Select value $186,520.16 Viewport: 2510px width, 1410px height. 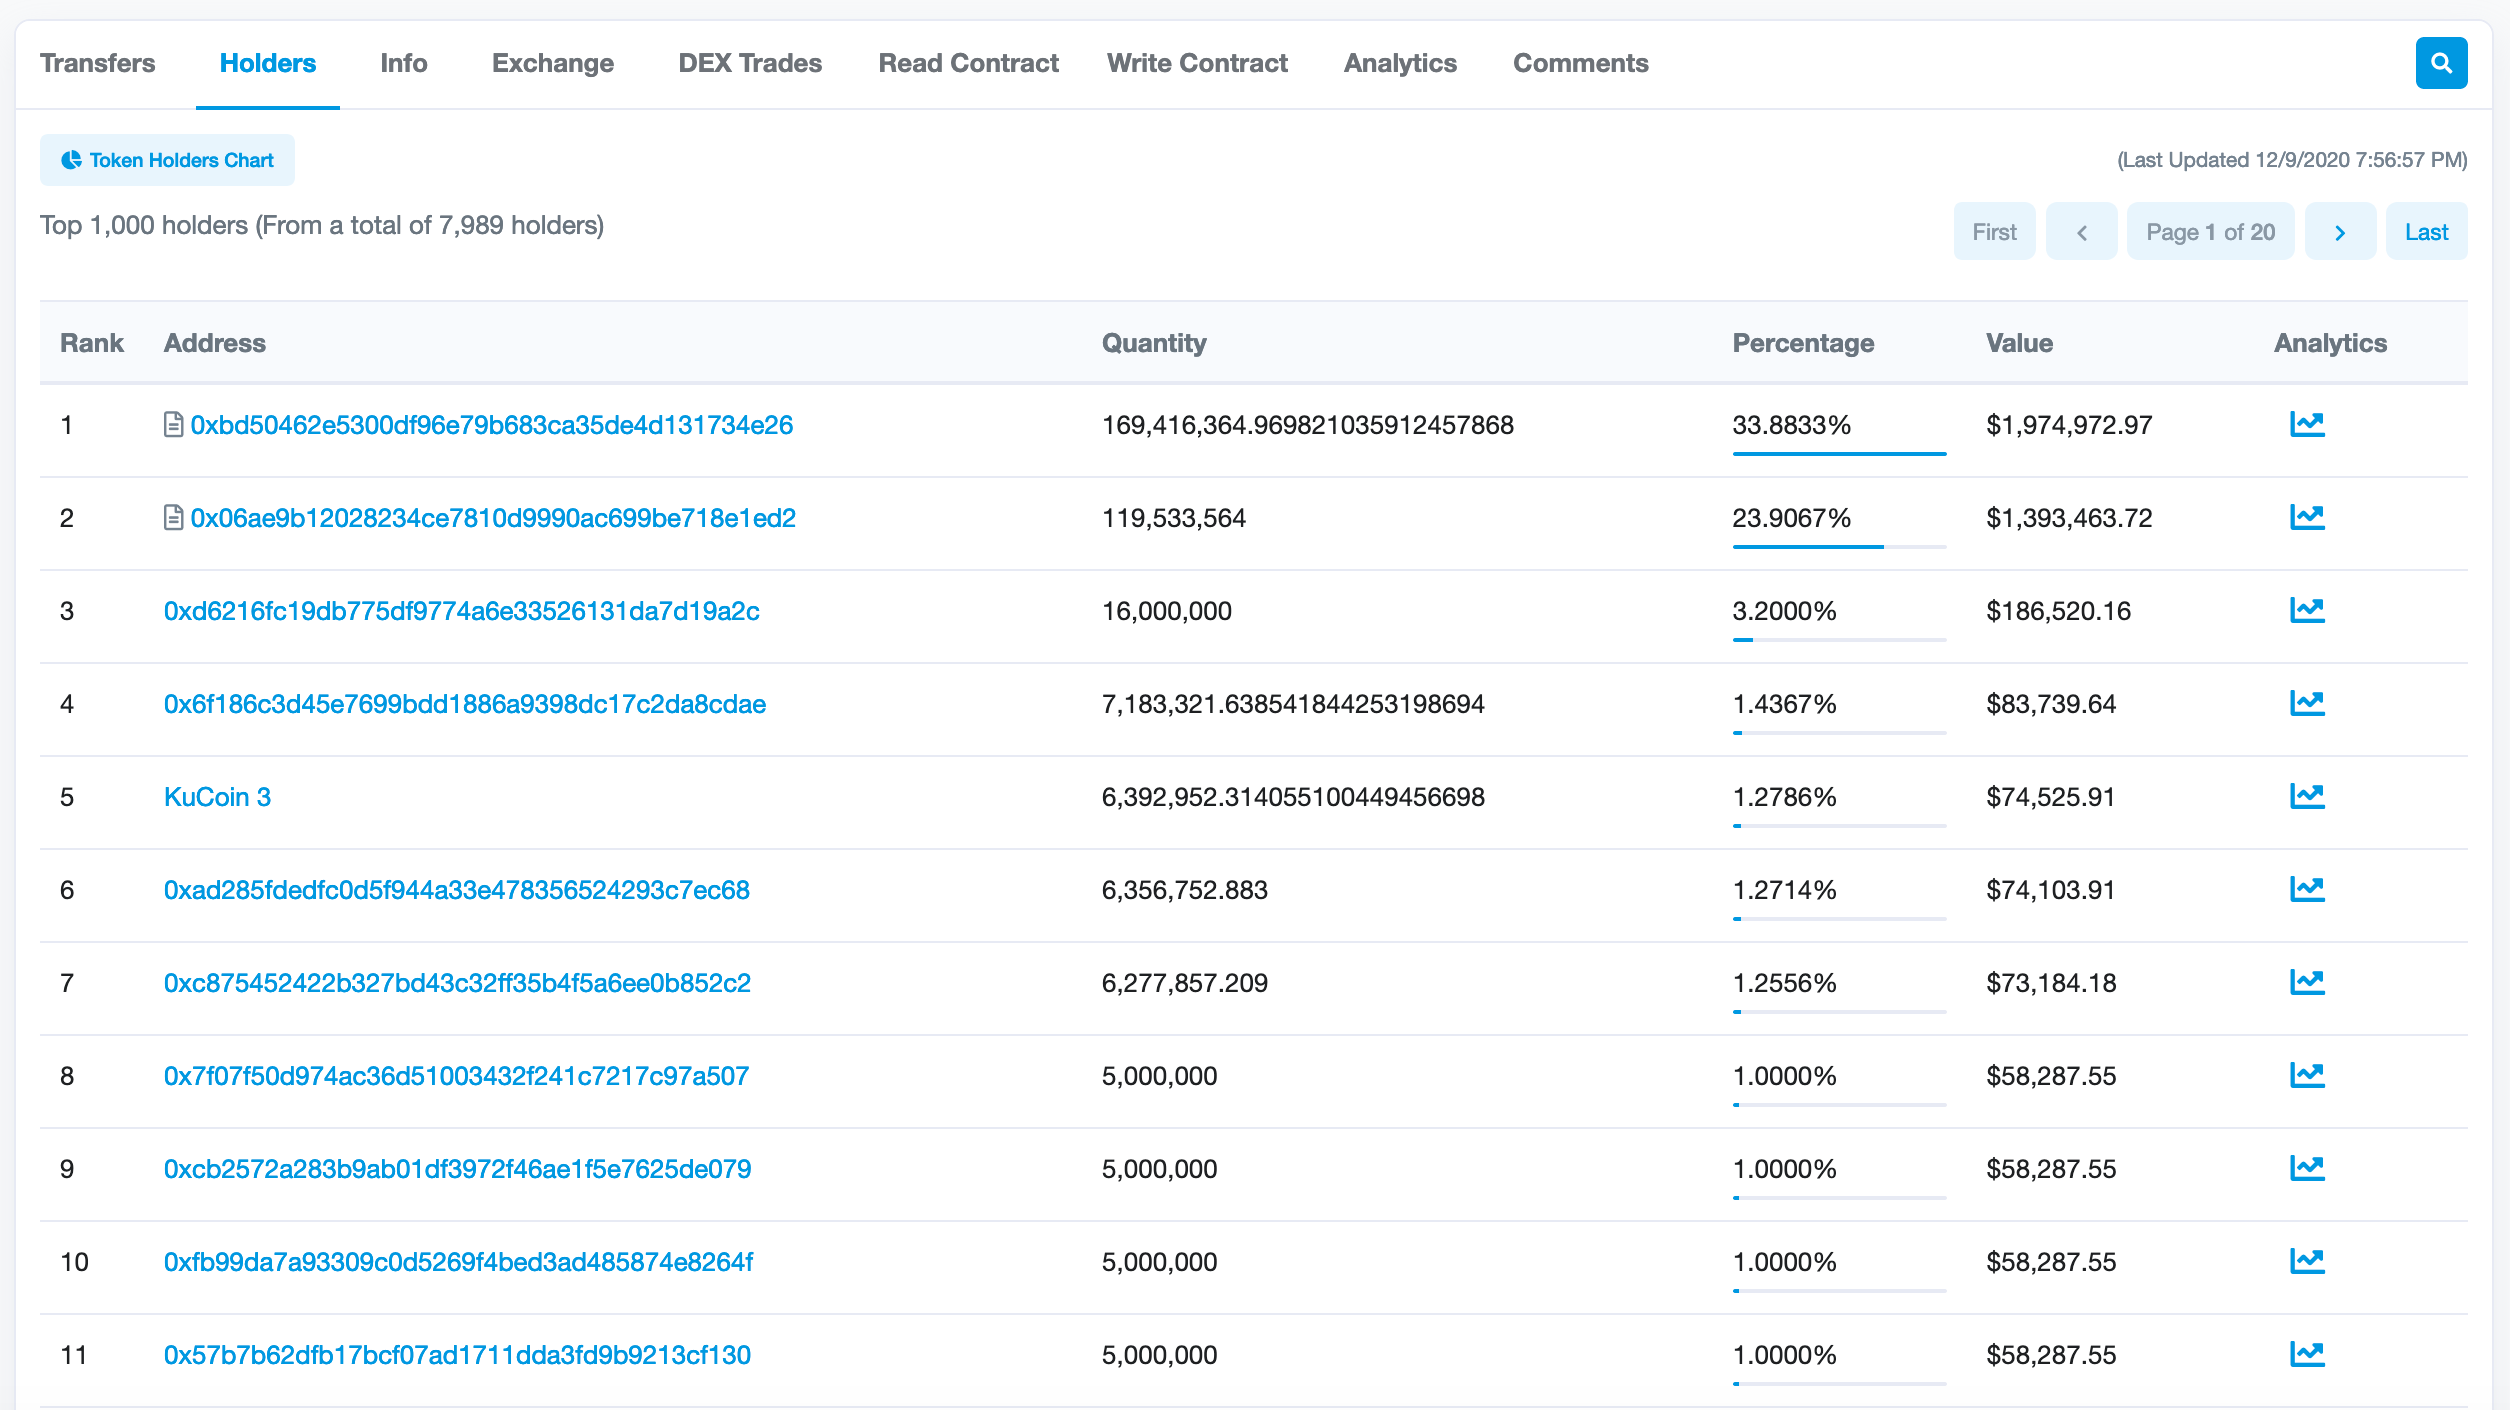(x=2058, y=611)
